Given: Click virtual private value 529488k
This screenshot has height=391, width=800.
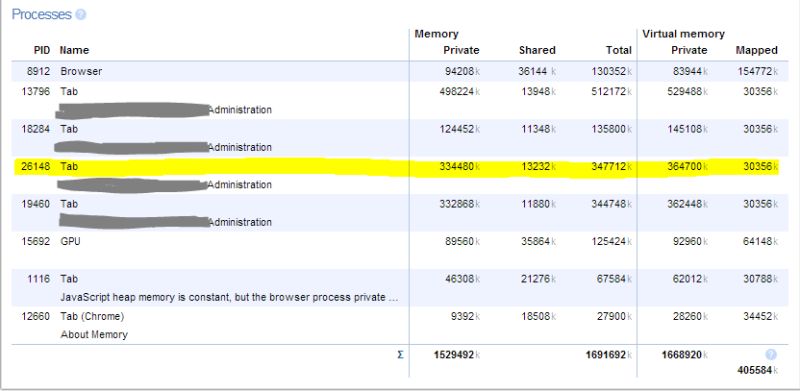Looking at the screenshot, I should (x=688, y=91).
